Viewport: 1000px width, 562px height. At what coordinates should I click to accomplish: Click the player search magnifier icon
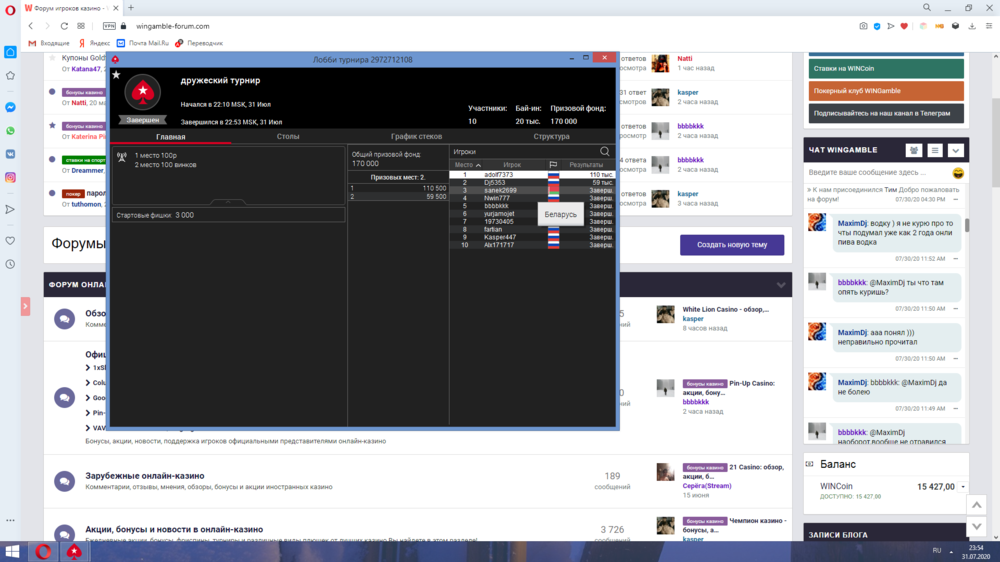(604, 152)
